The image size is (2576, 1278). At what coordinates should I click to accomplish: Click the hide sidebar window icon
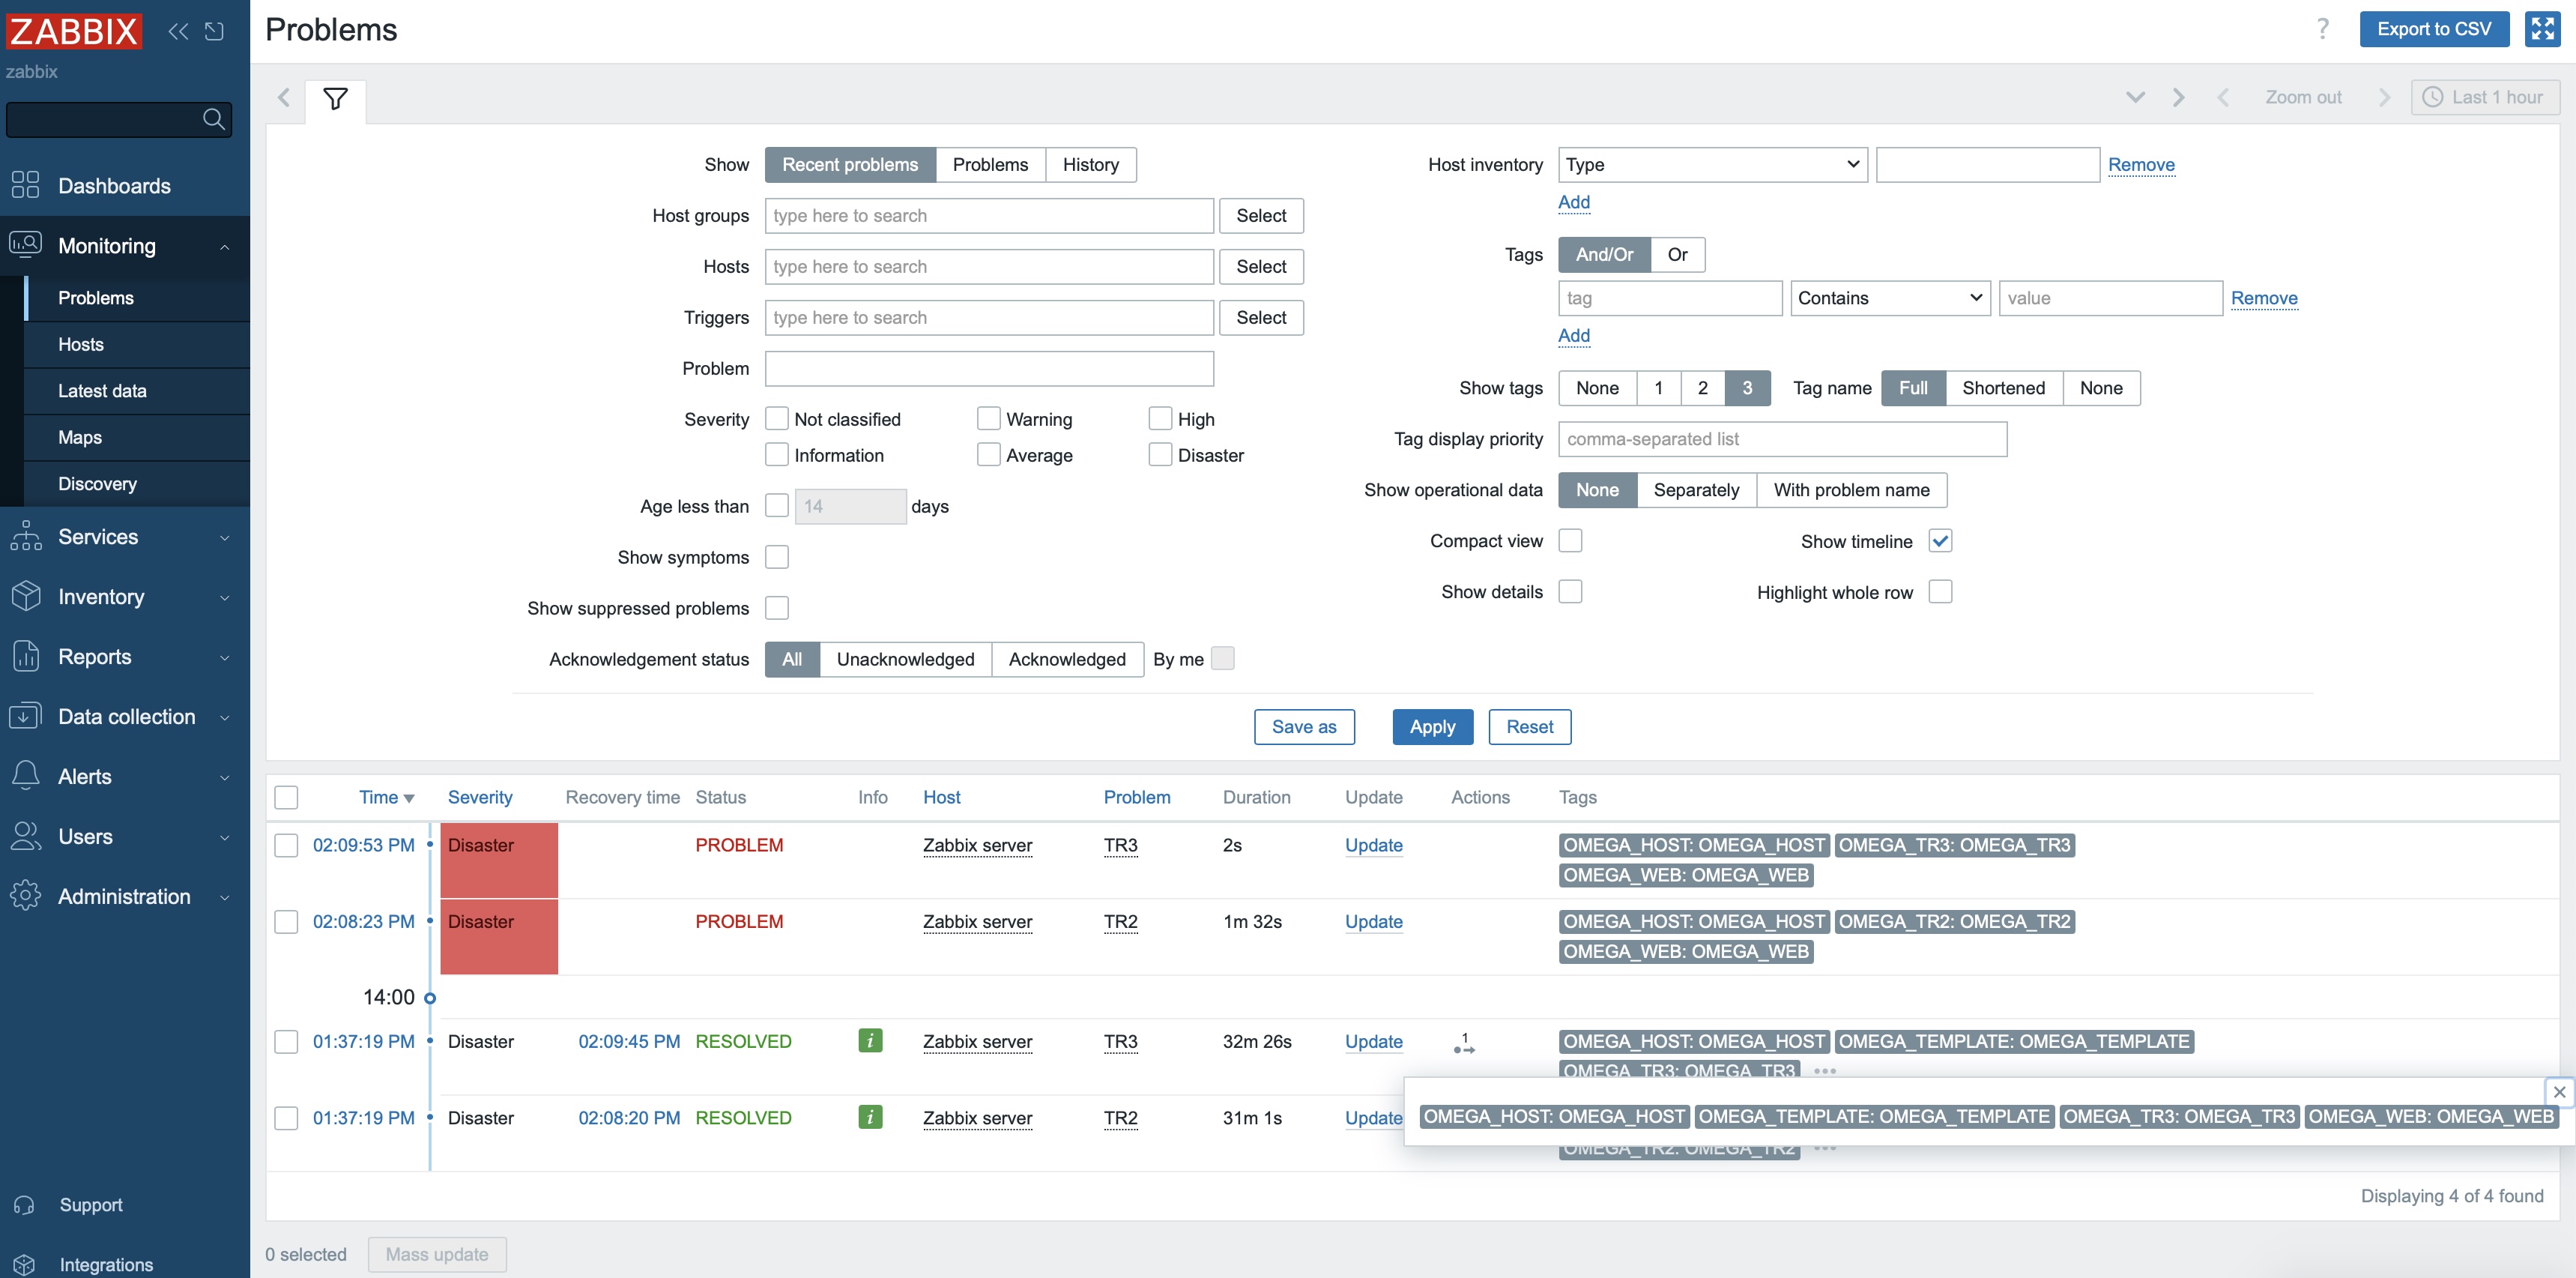[x=214, y=31]
